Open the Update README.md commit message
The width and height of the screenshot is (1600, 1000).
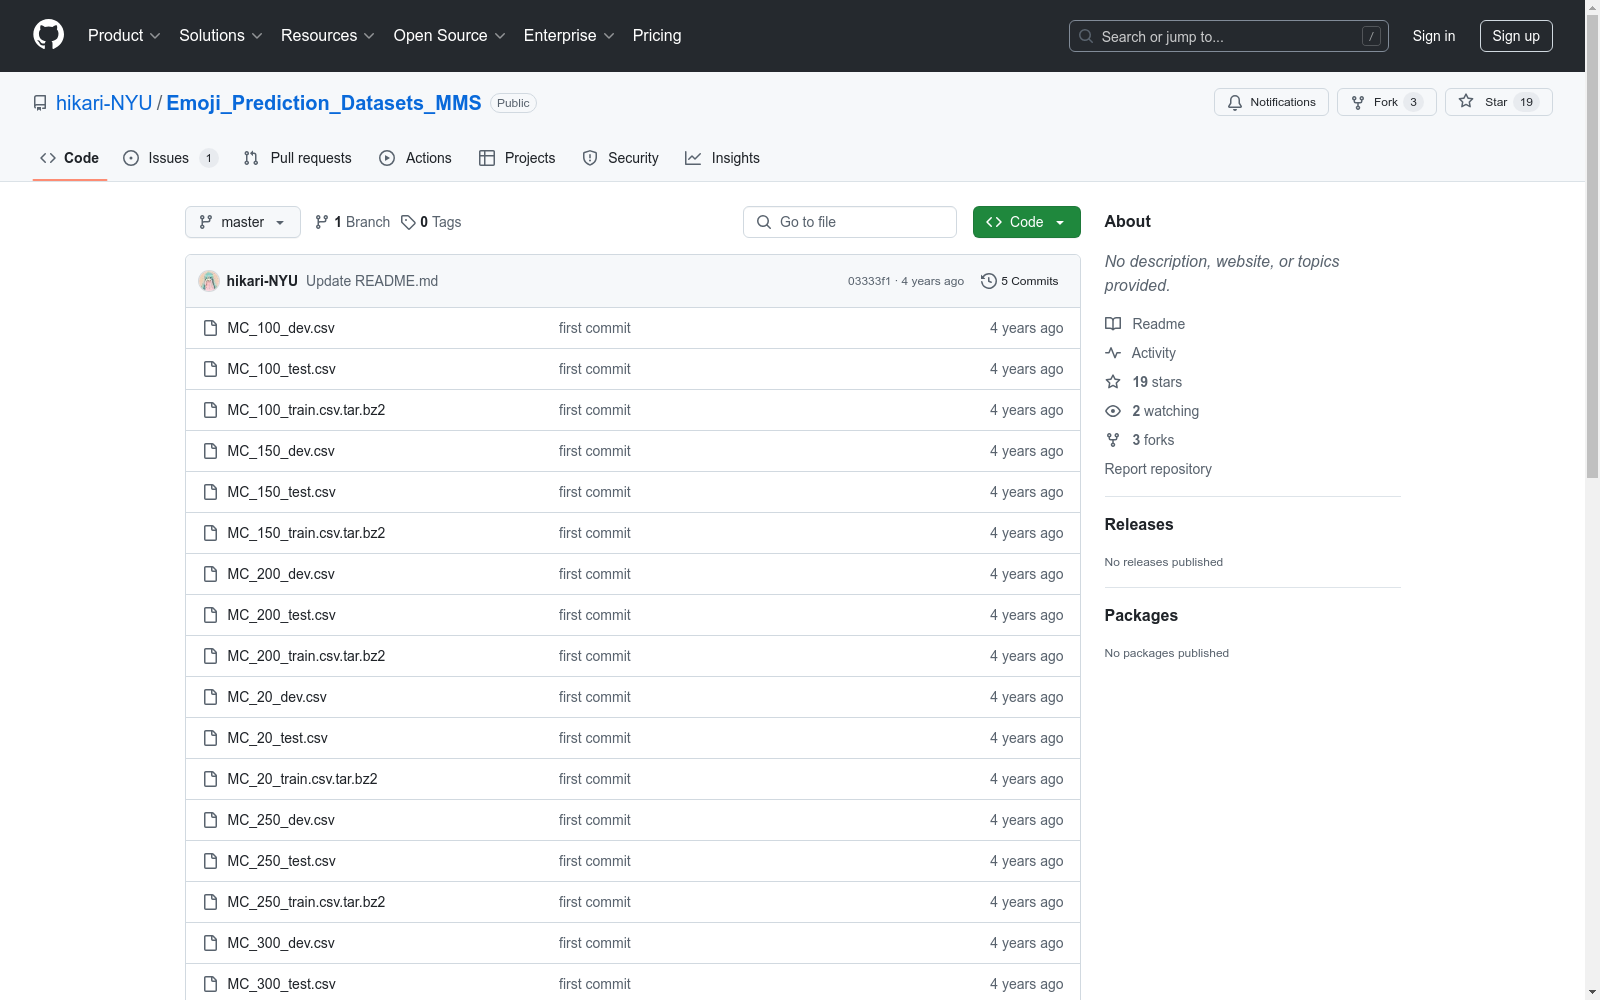[x=372, y=281]
